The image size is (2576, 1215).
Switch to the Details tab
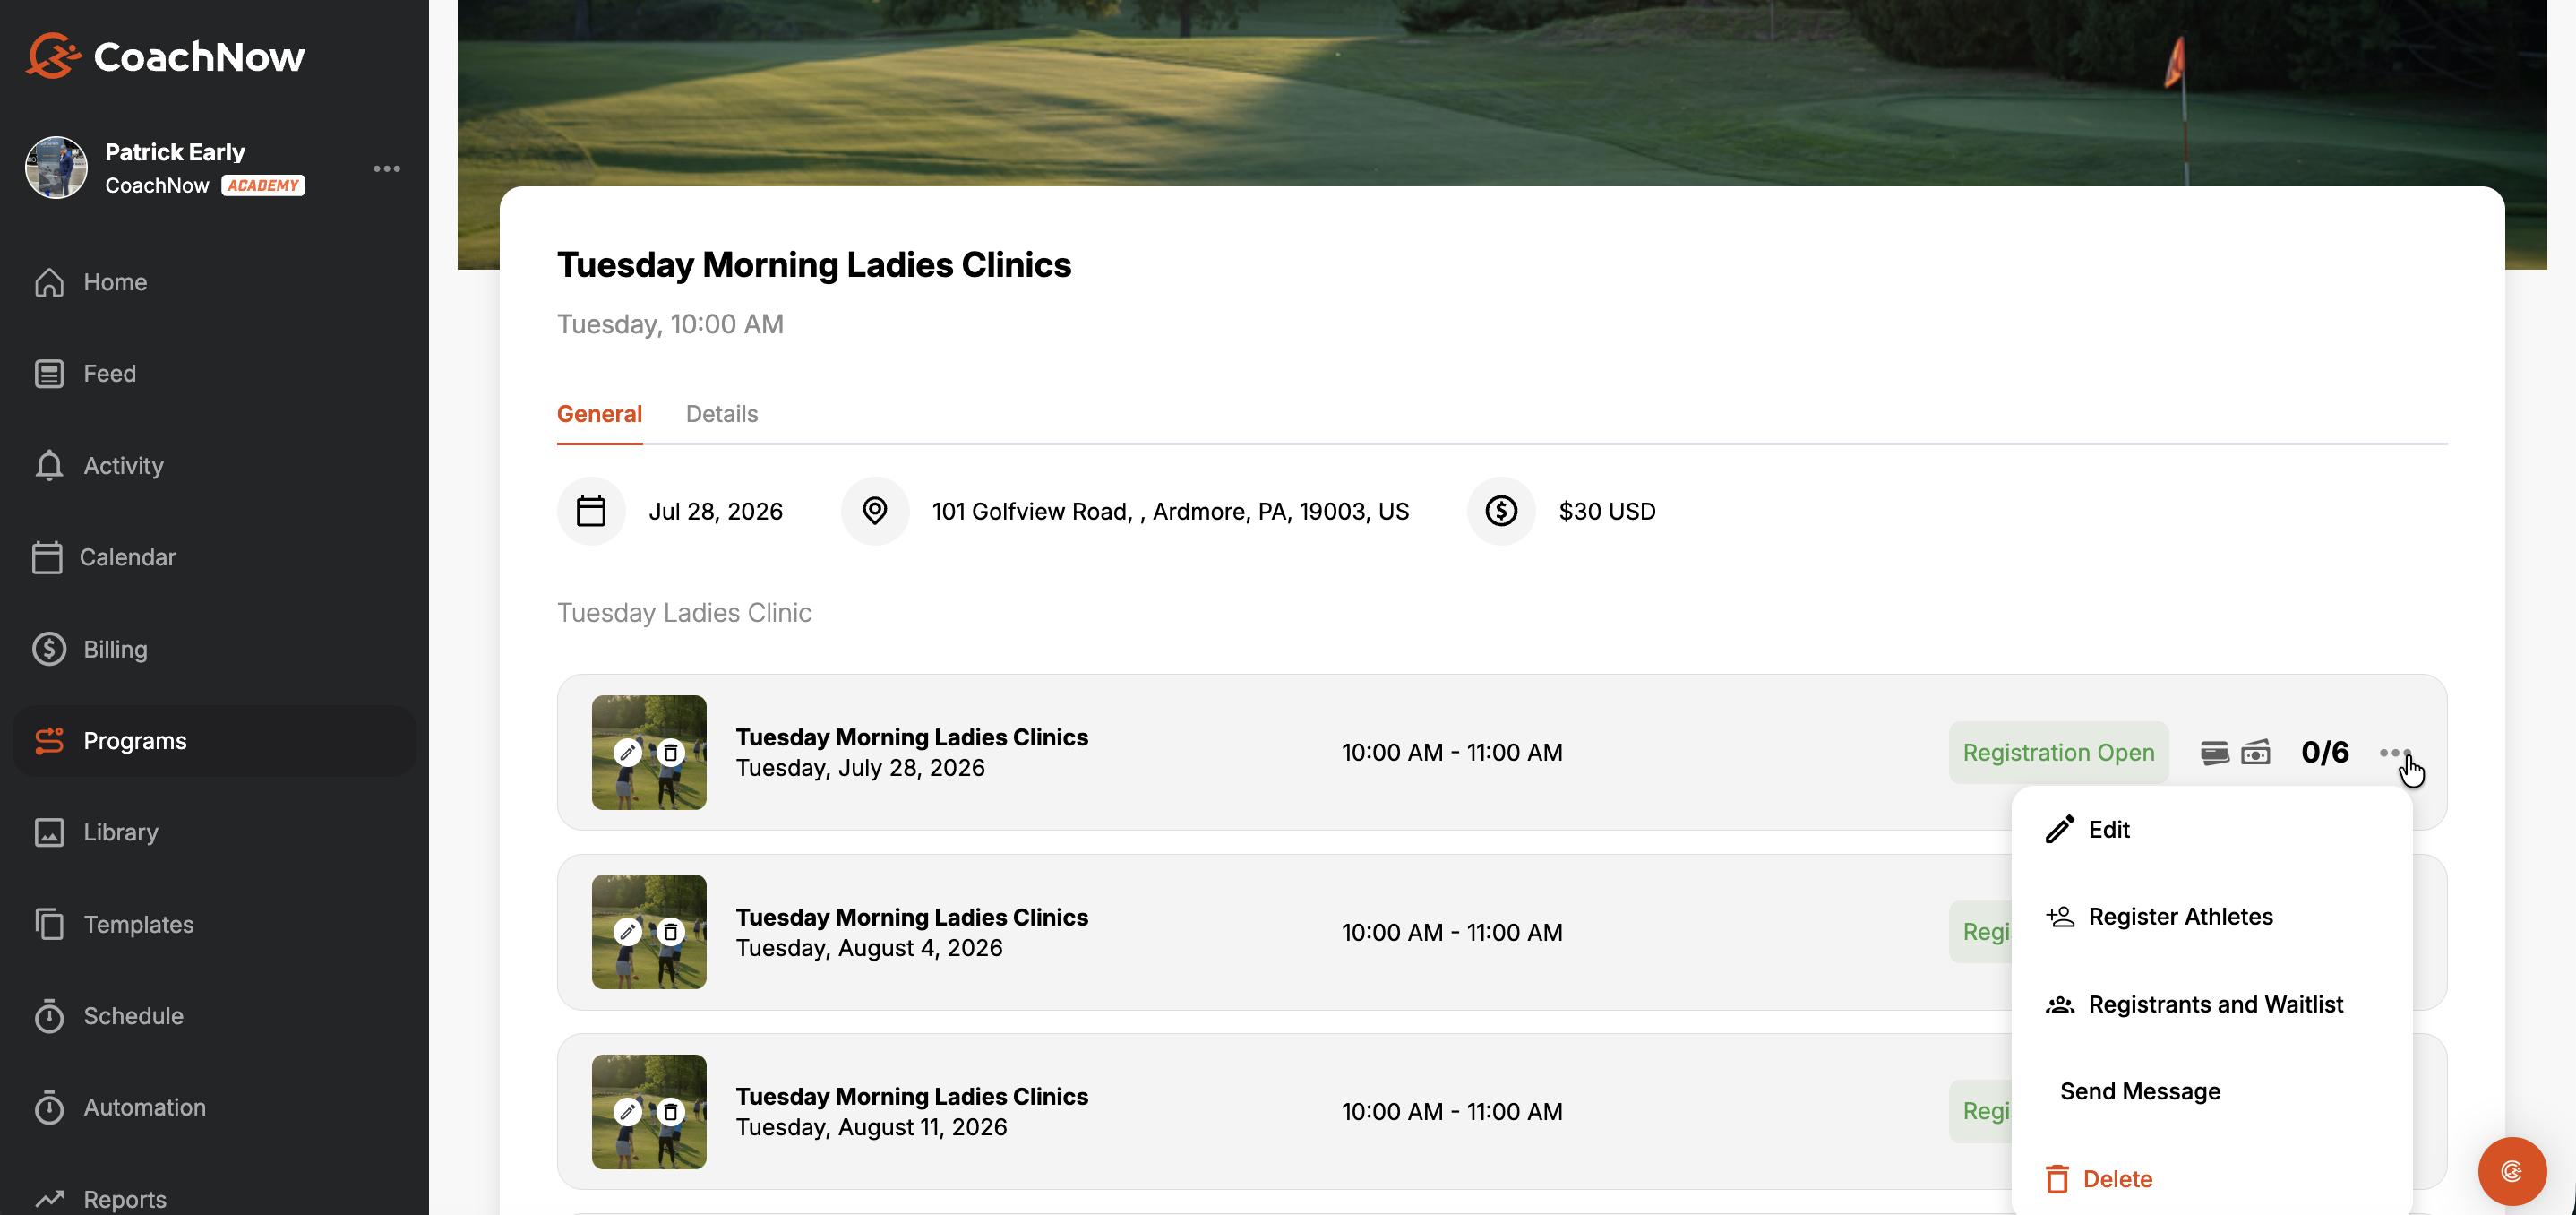(722, 414)
